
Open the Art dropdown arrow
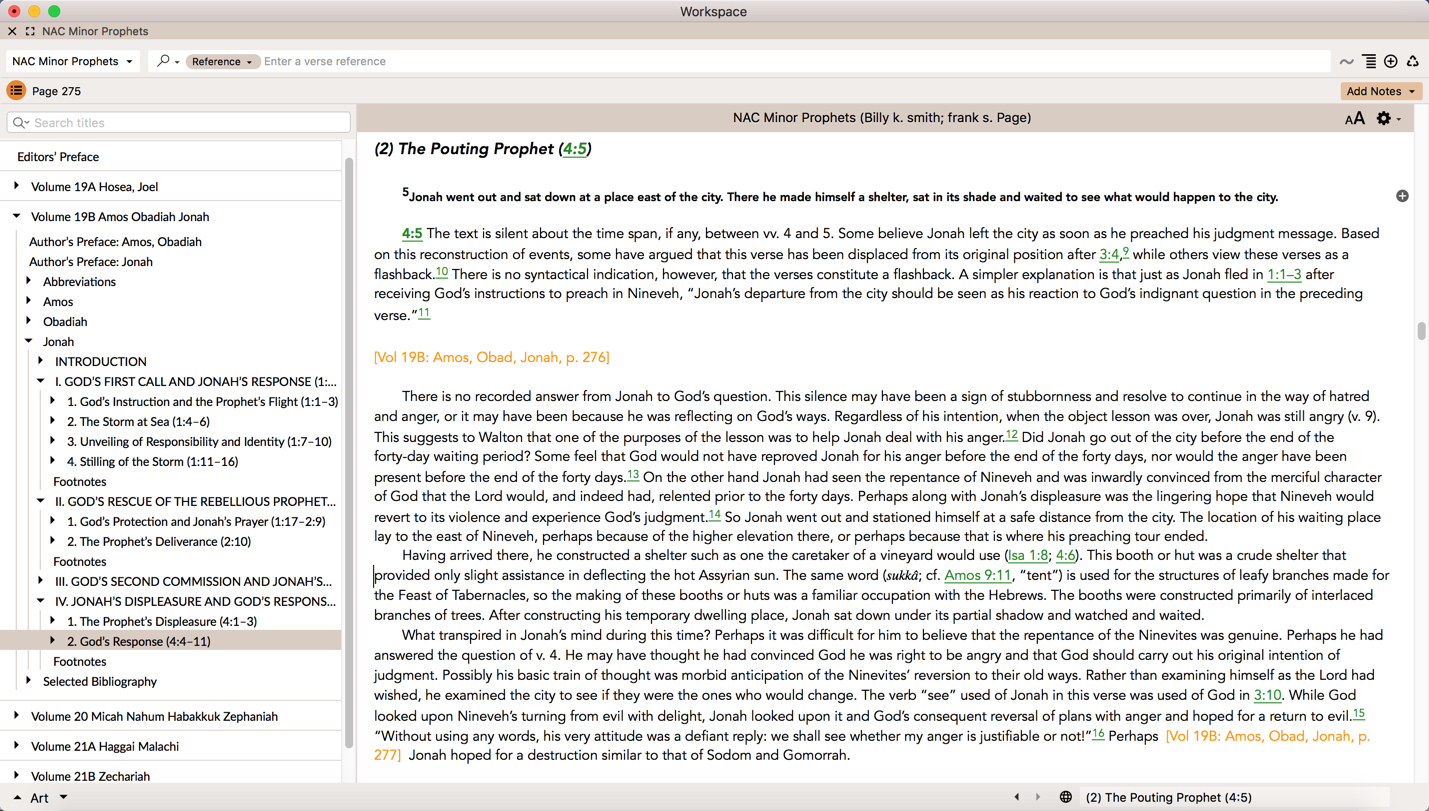click(x=63, y=797)
